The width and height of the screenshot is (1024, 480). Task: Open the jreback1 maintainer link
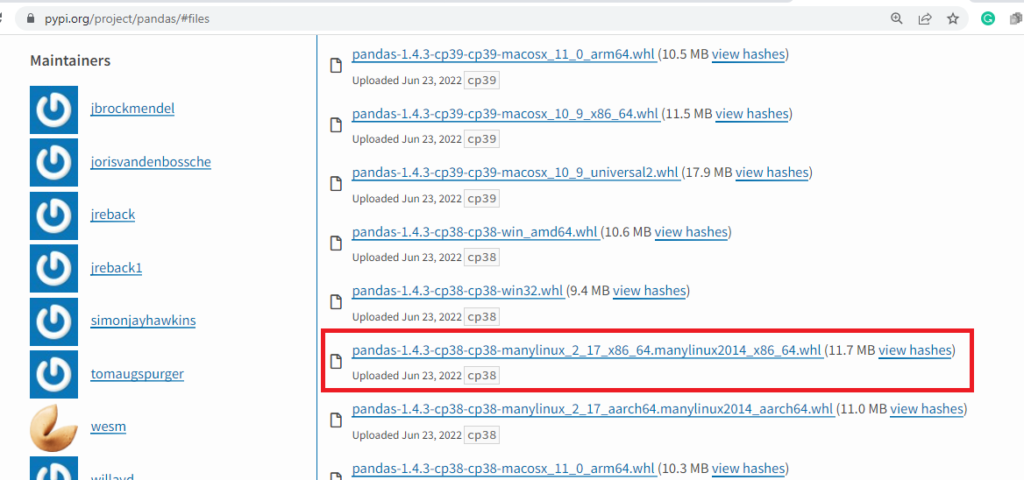[116, 267]
